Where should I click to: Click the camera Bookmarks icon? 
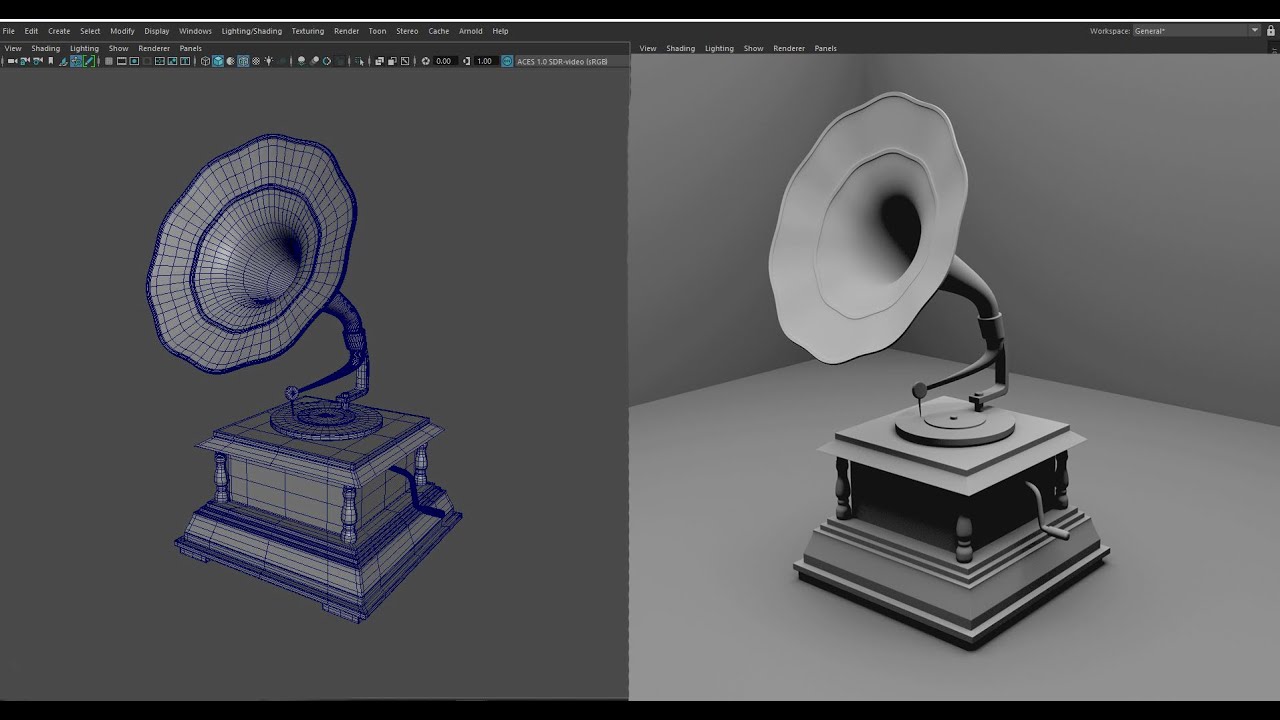coord(51,61)
